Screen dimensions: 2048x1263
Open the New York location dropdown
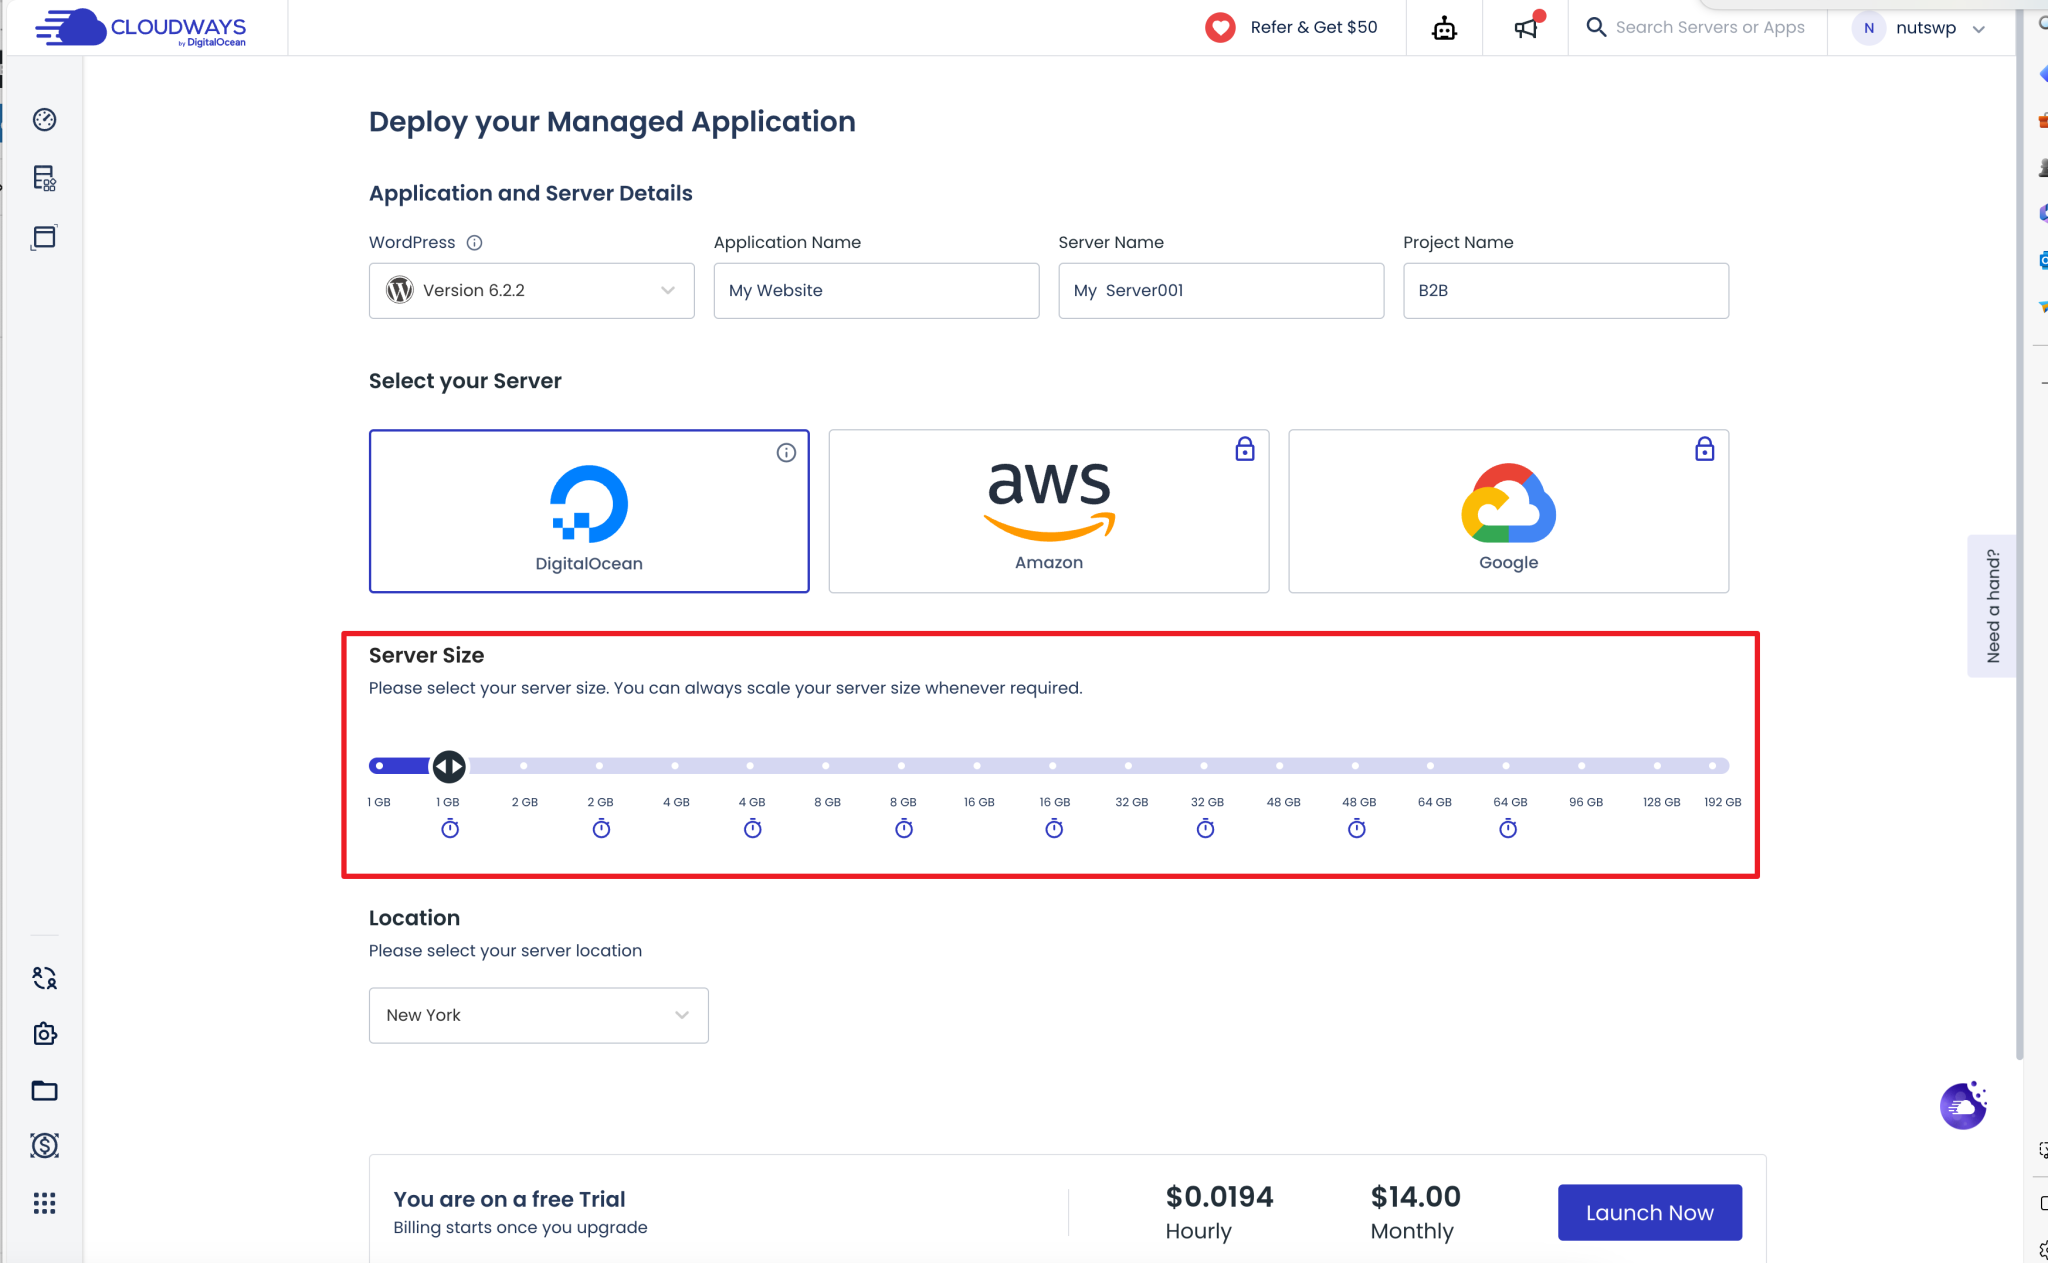(538, 1014)
